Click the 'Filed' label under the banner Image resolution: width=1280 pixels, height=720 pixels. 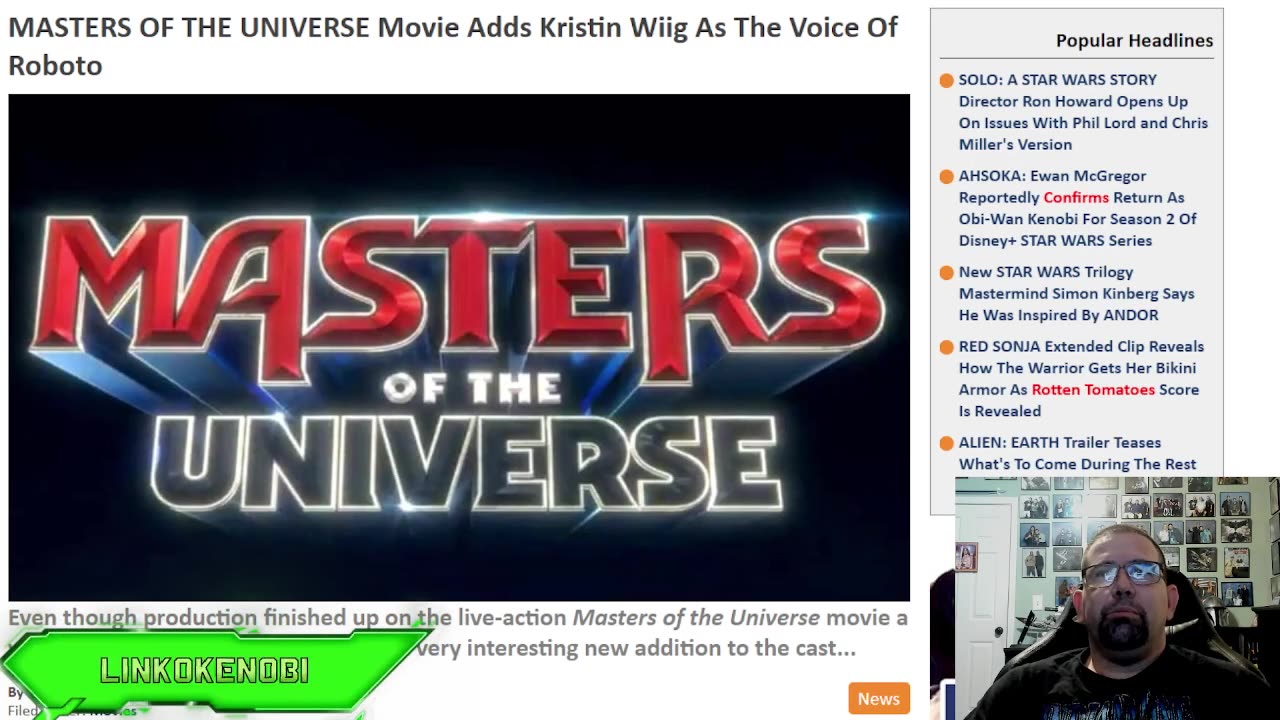pos(20,711)
